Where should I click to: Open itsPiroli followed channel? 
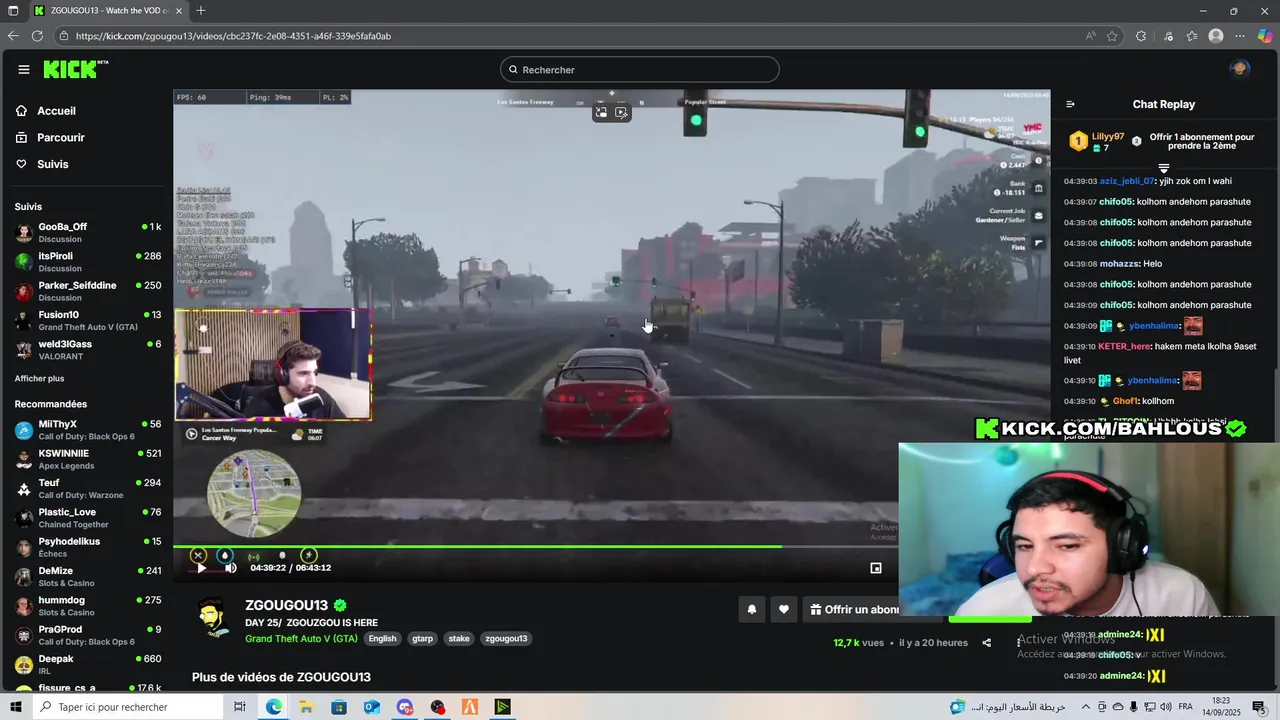[x=87, y=262]
